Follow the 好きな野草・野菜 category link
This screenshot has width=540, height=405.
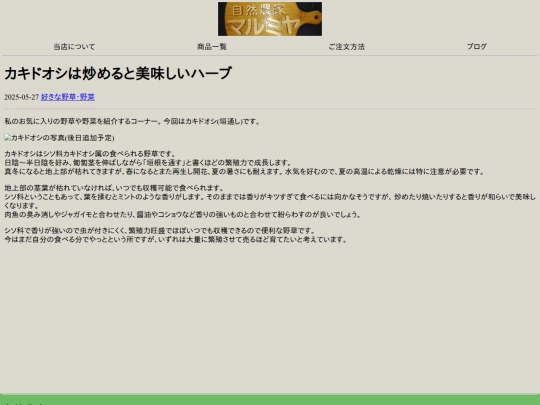click(68, 97)
